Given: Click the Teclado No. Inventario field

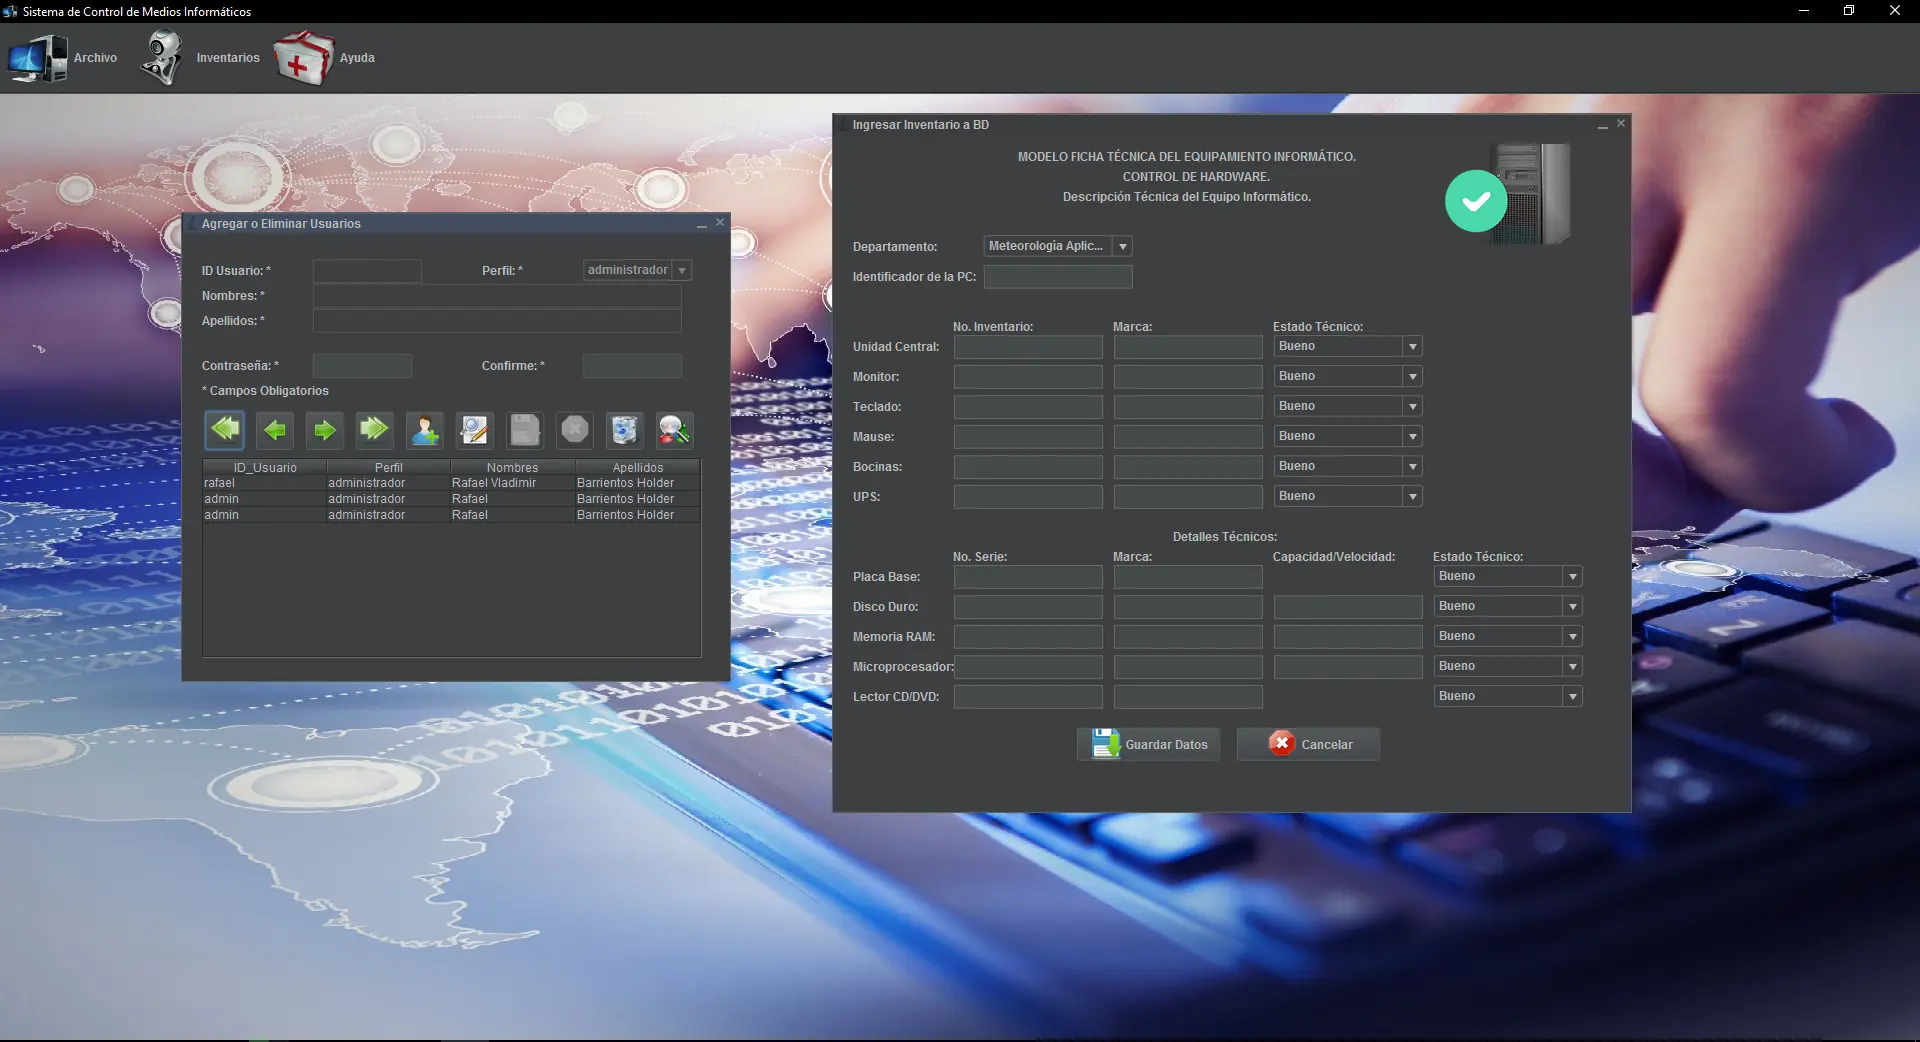Looking at the screenshot, I should (1028, 407).
